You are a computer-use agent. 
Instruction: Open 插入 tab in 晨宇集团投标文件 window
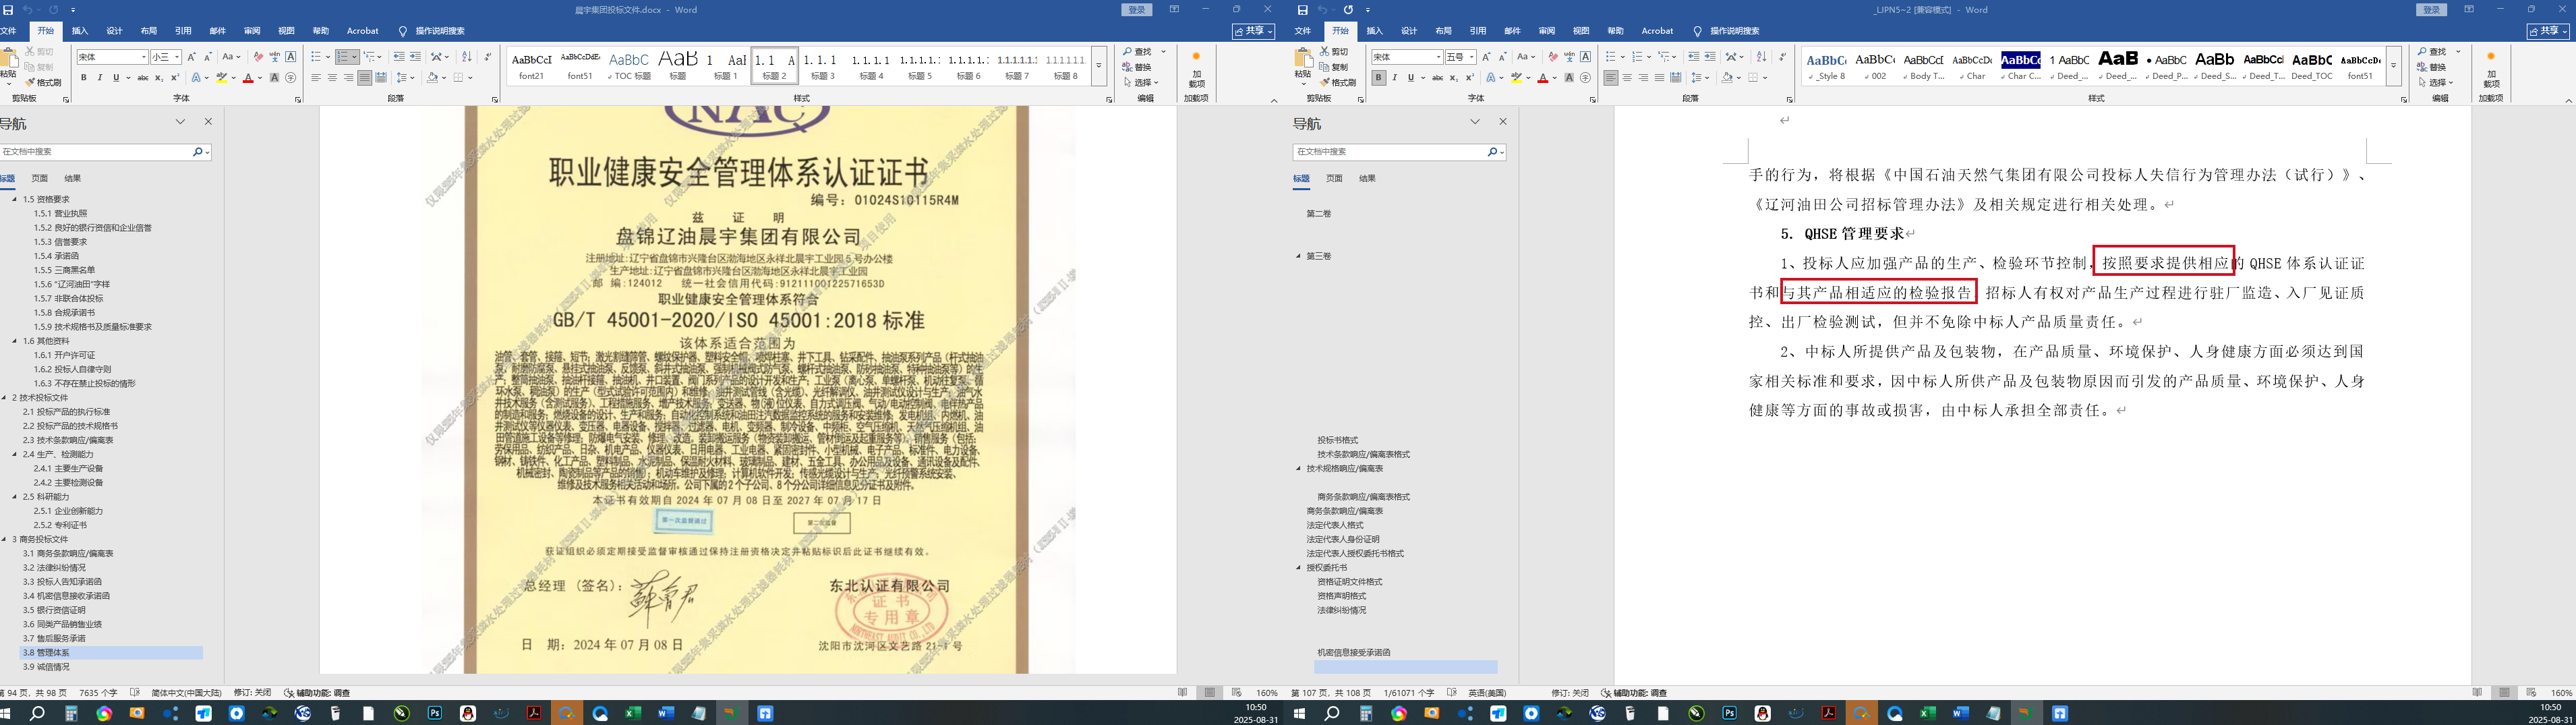pyautogui.click(x=80, y=31)
